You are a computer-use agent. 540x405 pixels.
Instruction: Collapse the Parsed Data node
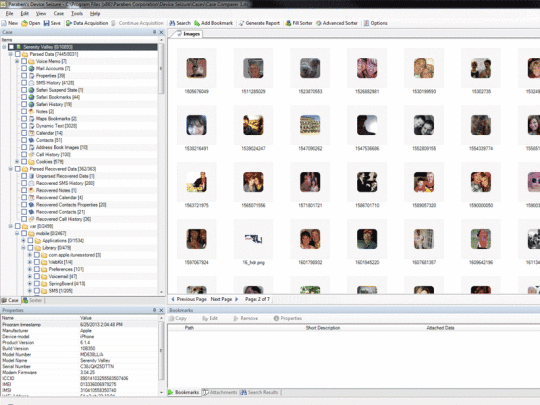pyautogui.click(x=11, y=54)
